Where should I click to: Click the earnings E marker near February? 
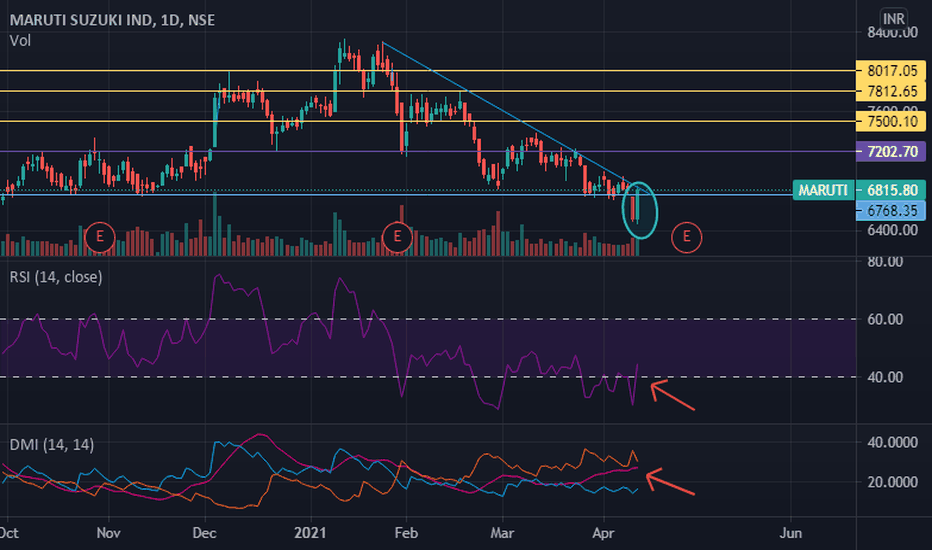[397, 237]
